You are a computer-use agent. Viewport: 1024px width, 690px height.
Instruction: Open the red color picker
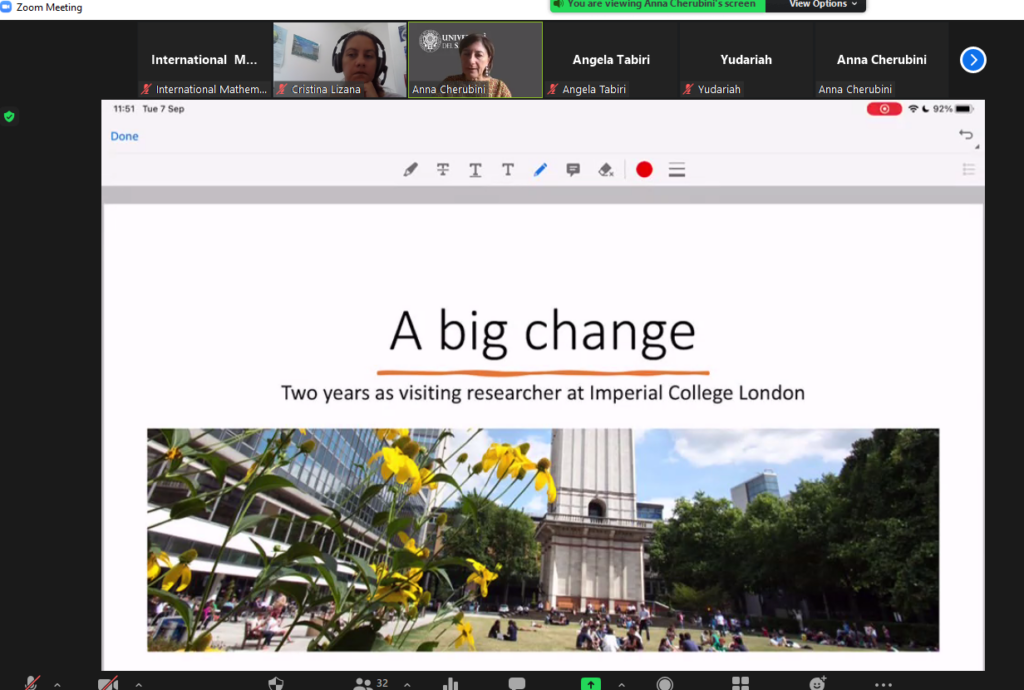(x=644, y=170)
